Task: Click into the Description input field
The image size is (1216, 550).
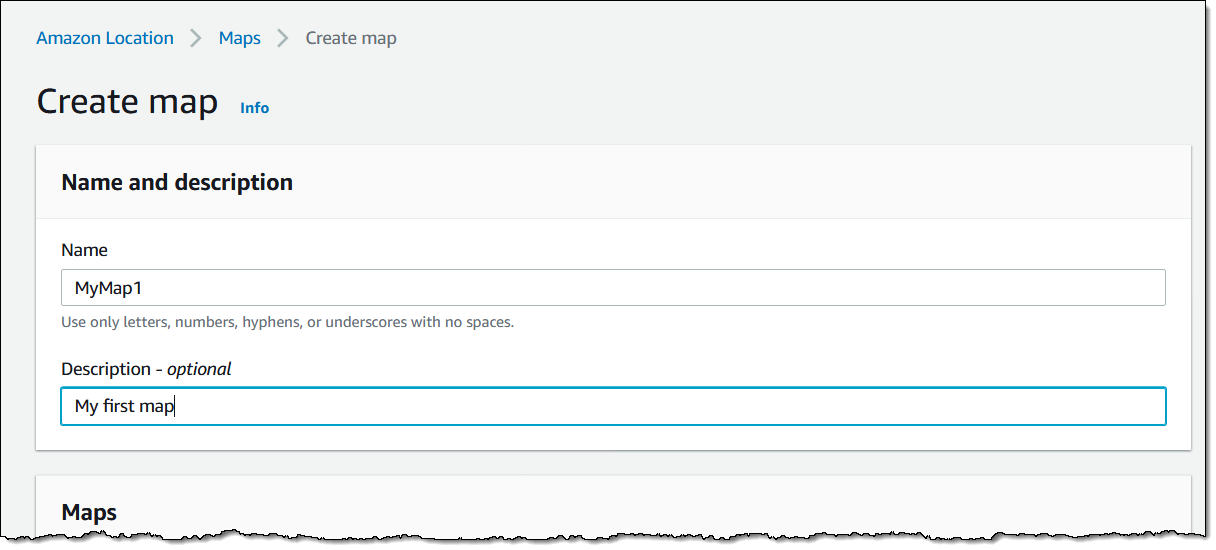Action: click(613, 407)
